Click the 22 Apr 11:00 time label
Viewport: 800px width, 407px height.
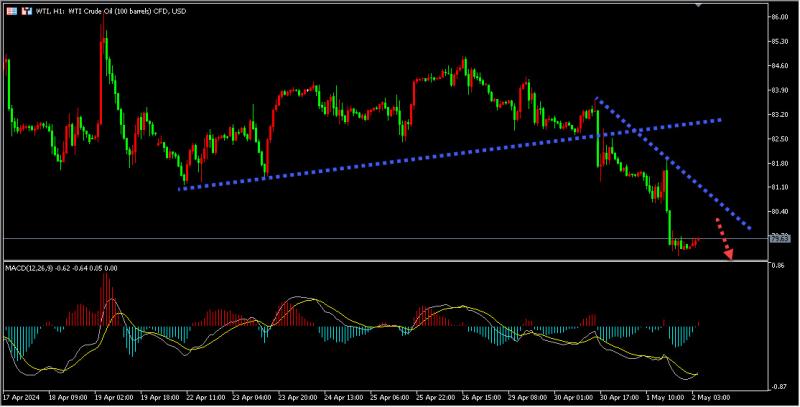pyautogui.click(x=206, y=397)
